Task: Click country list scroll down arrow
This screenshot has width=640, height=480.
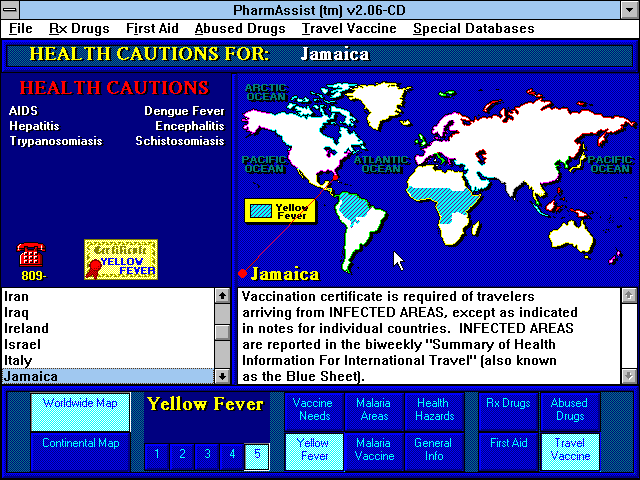Action: (222, 376)
